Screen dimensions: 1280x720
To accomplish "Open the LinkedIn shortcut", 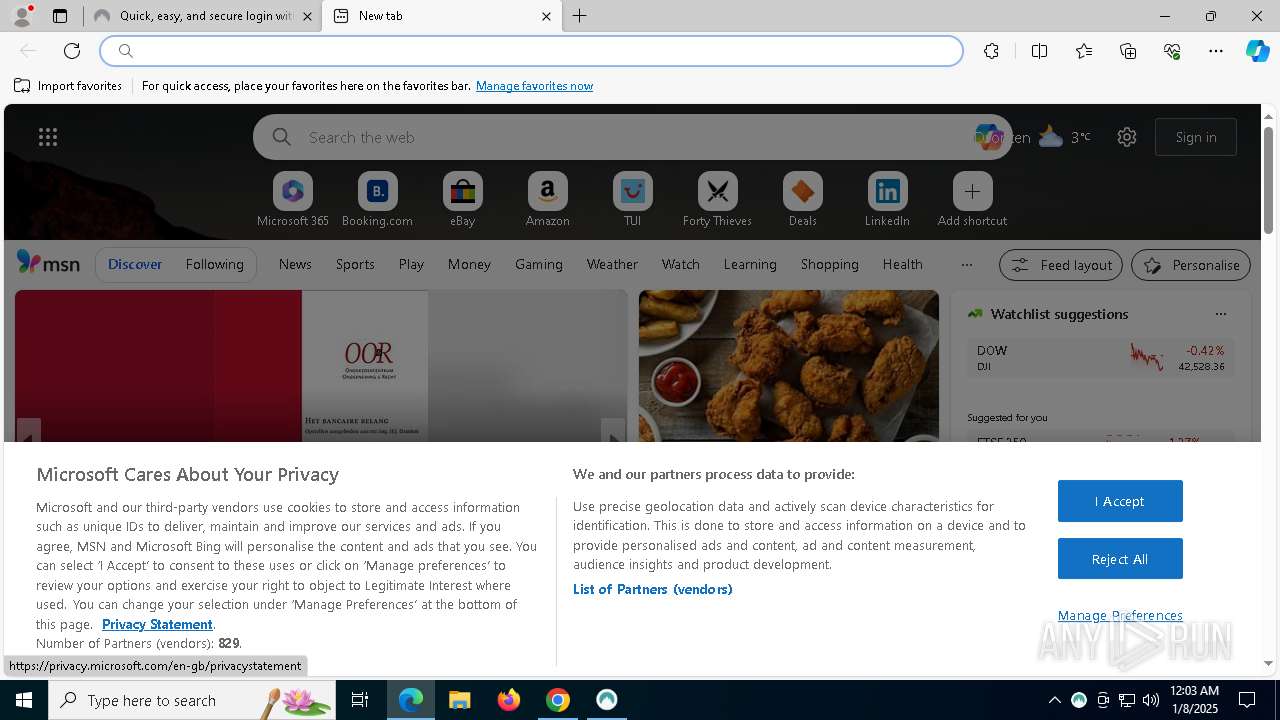I will [887, 200].
